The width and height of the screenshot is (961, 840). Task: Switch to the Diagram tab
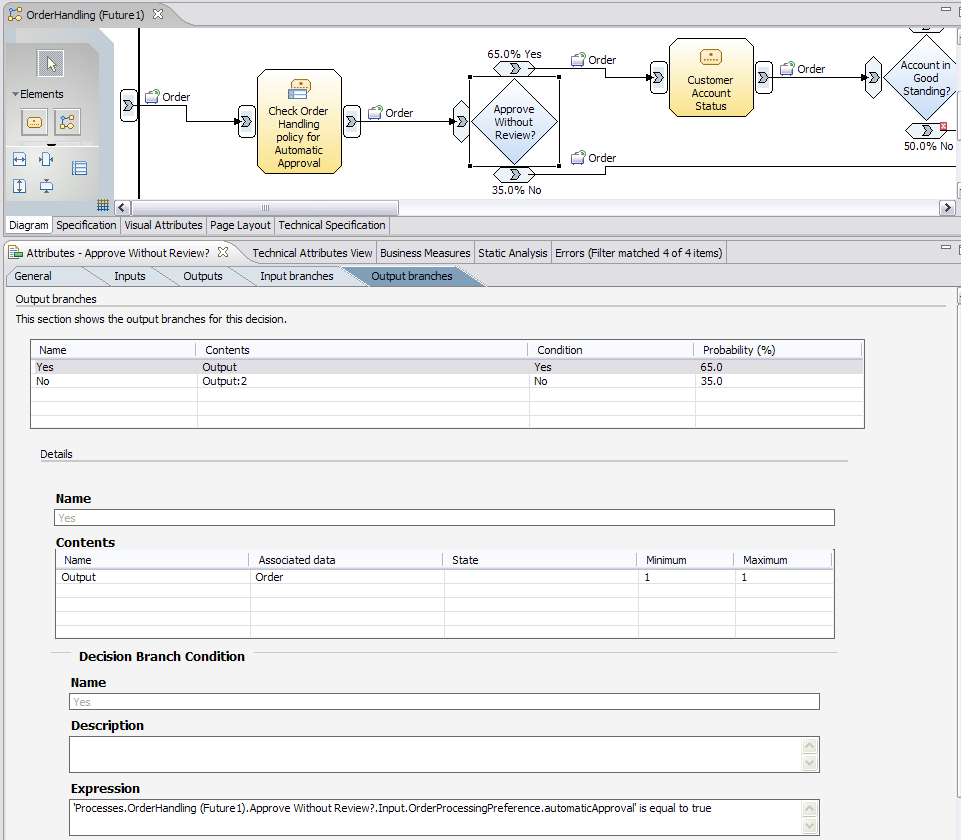click(x=29, y=225)
